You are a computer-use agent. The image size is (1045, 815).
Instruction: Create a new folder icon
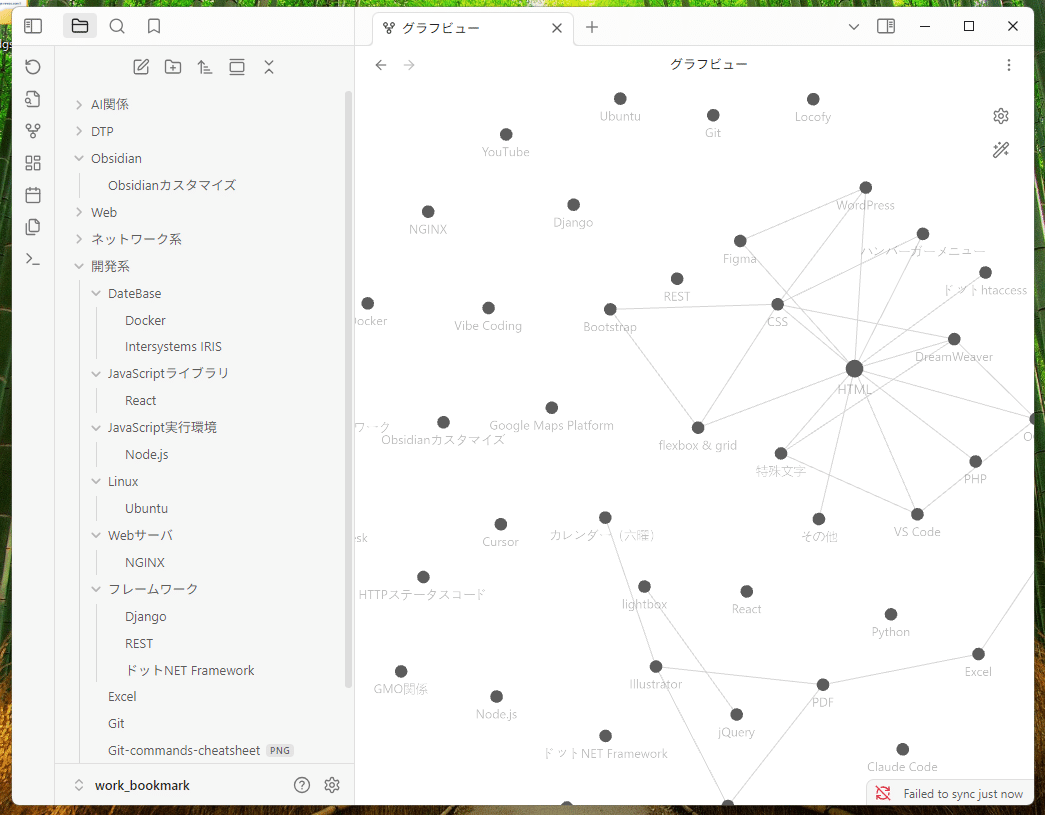click(x=173, y=67)
